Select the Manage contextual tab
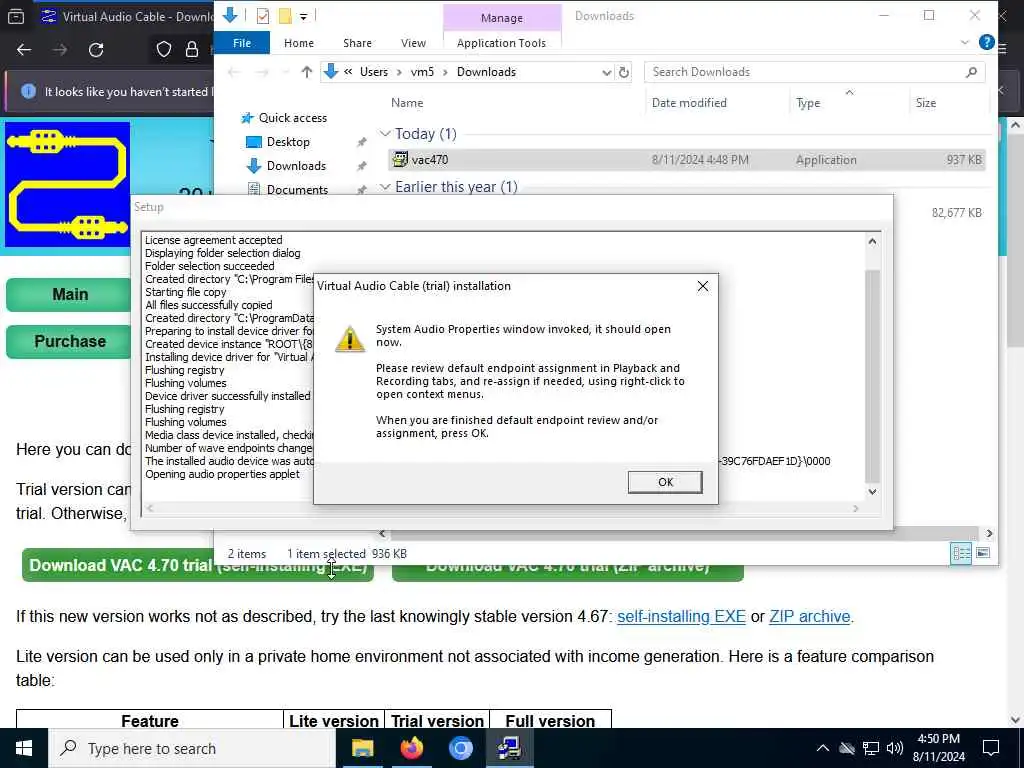Viewport: 1024px width, 768px height. pyautogui.click(x=502, y=18)
